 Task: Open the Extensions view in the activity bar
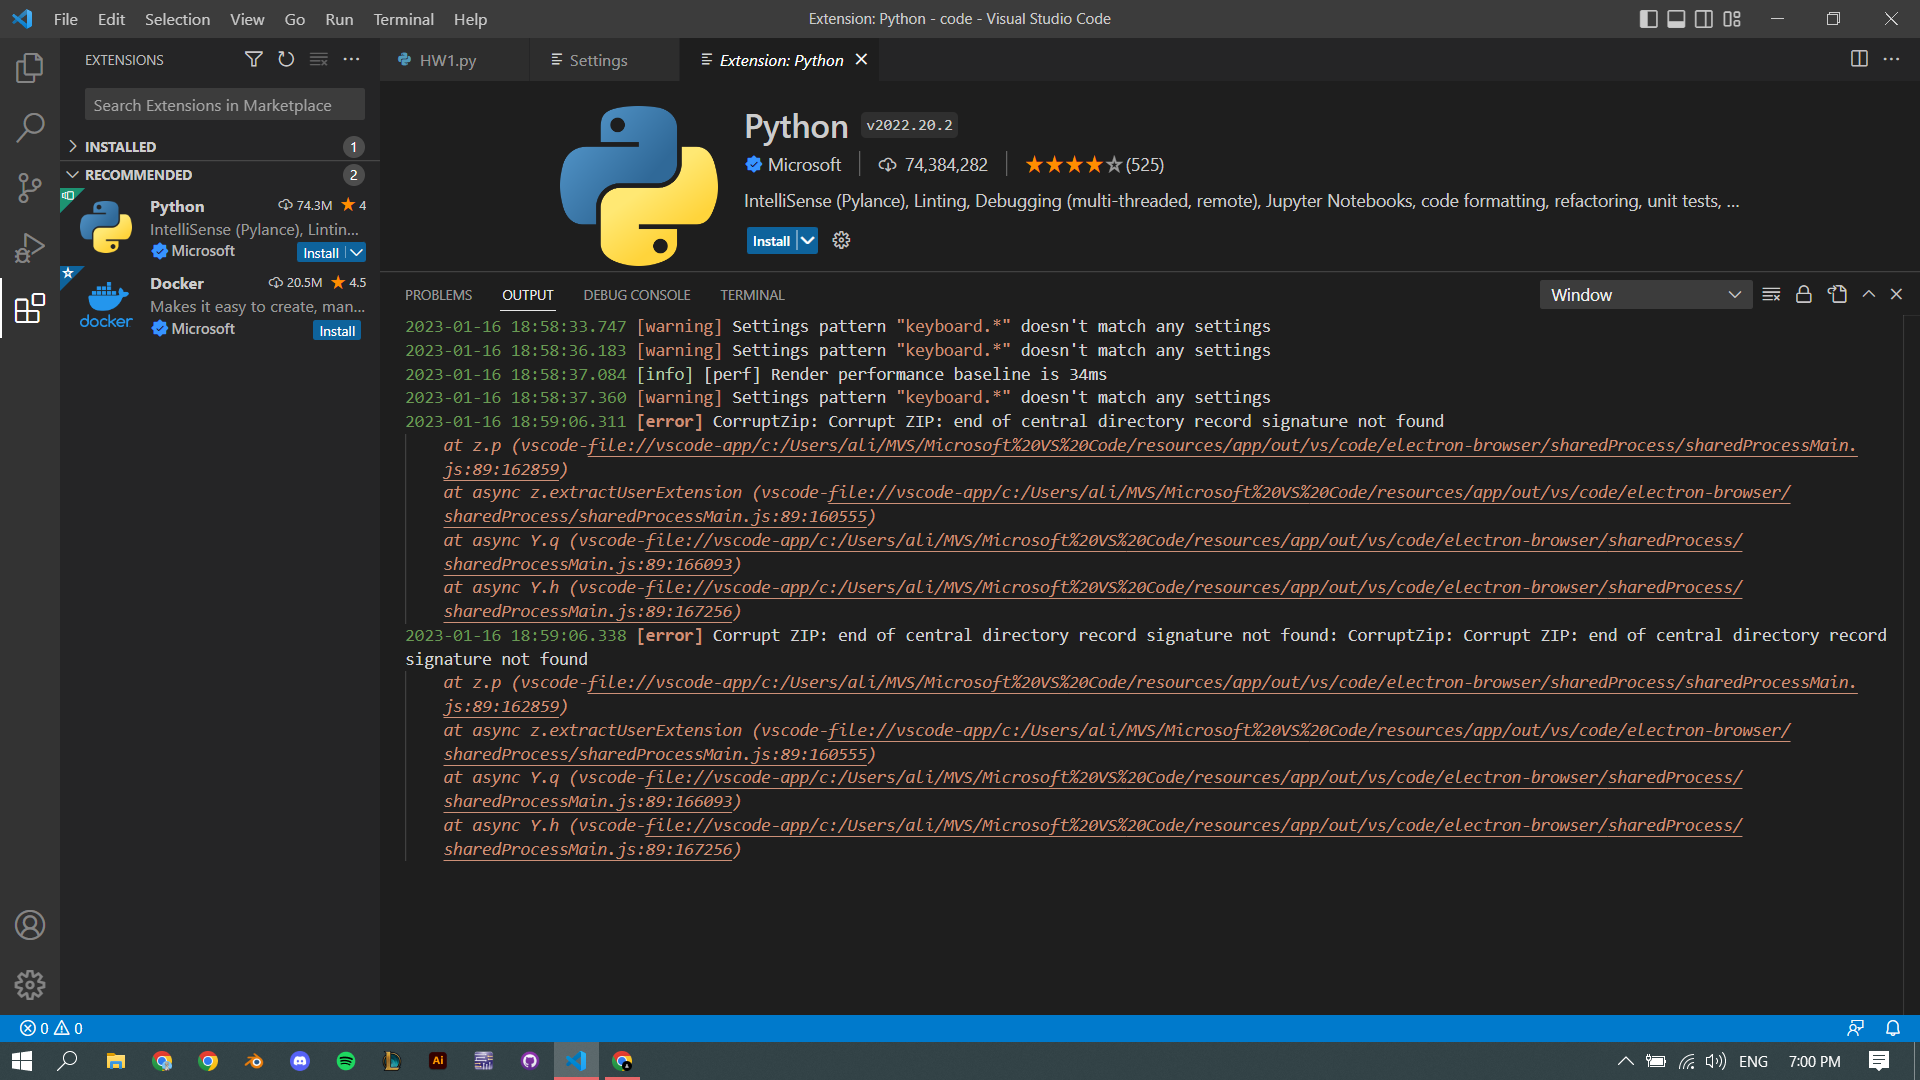coord(29,309)
